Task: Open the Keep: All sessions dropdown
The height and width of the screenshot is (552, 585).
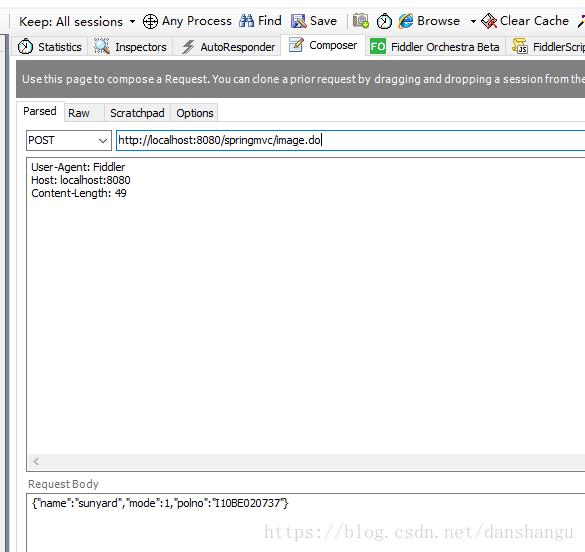Action: pyautogui.click(x=77, y=22)
